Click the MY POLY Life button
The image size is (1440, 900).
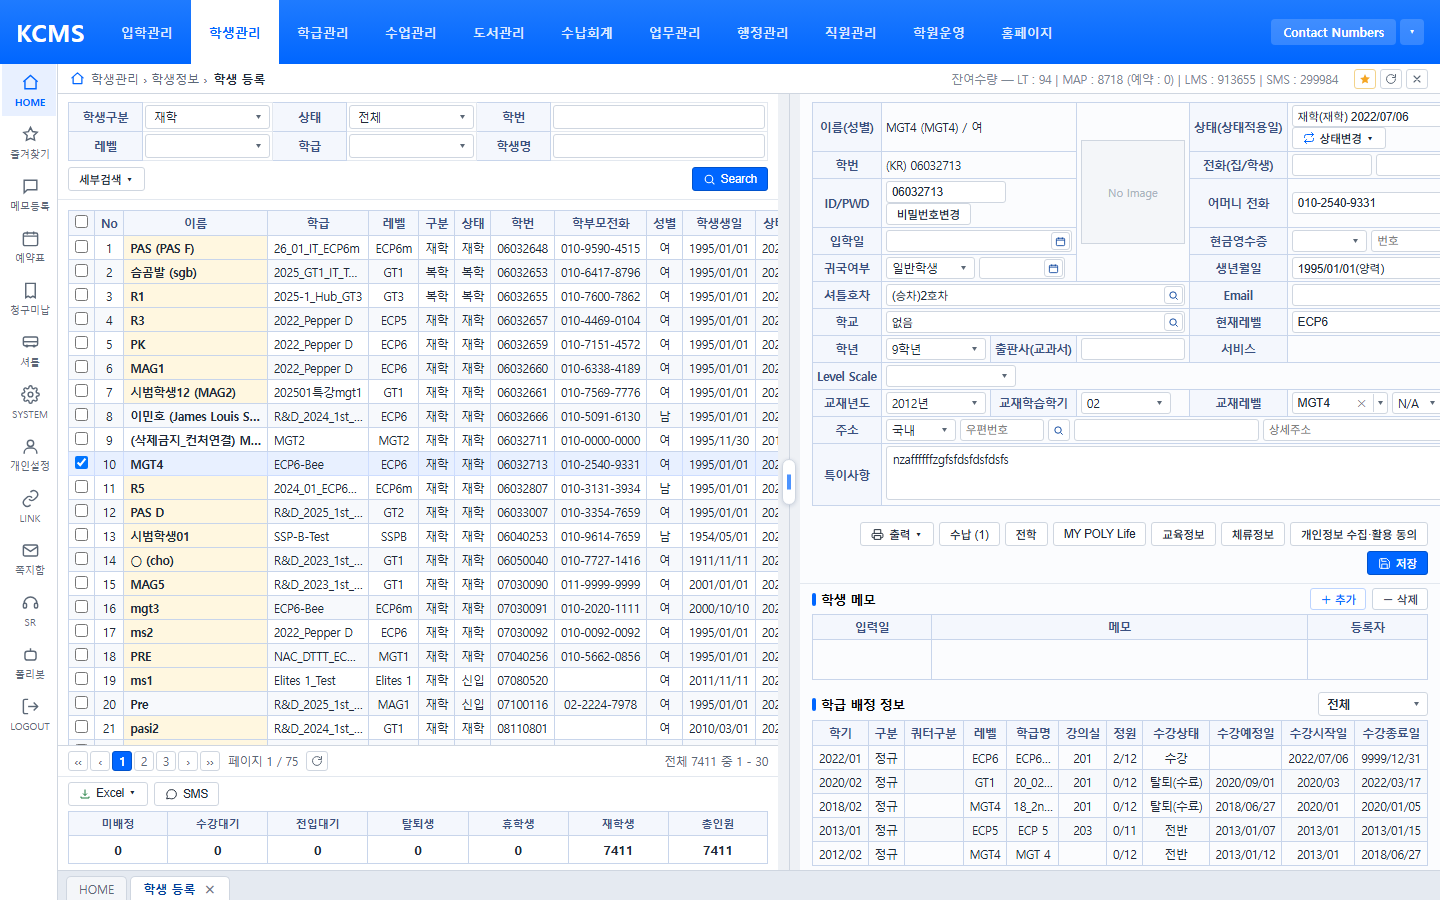[x=1099, y=534]
